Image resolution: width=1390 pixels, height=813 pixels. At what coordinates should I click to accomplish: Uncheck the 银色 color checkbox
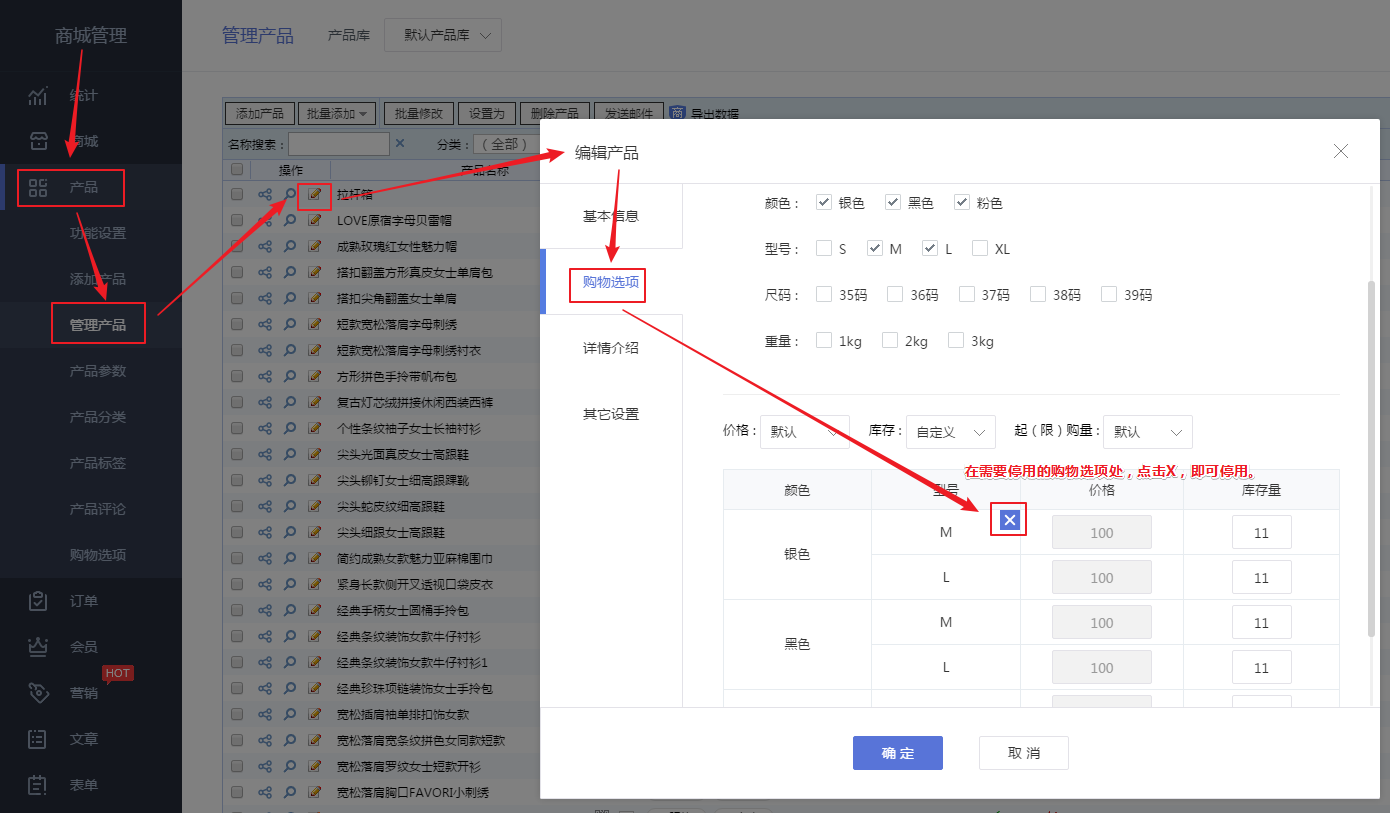tap(824, 202)
